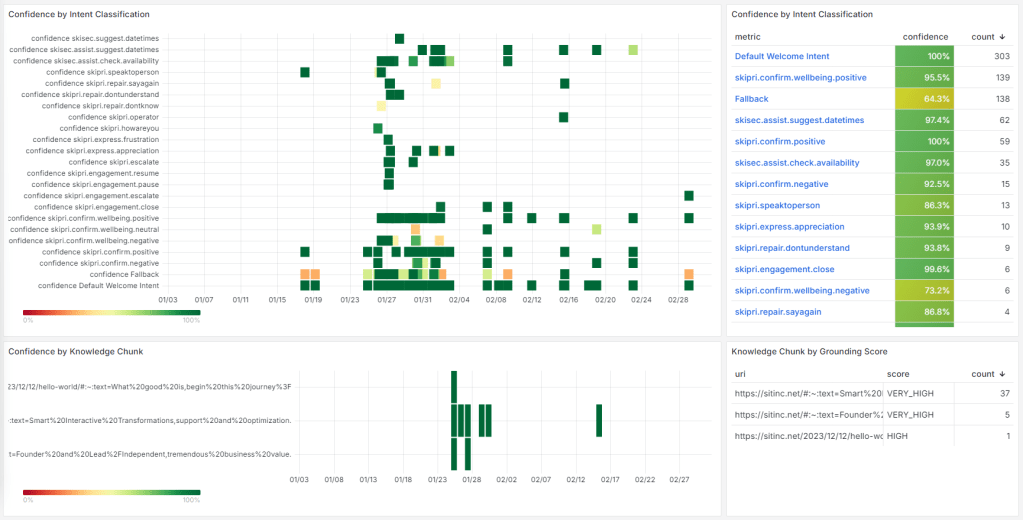Click the 64.3% Fallback confidence cell

click(x=924, y=99)
